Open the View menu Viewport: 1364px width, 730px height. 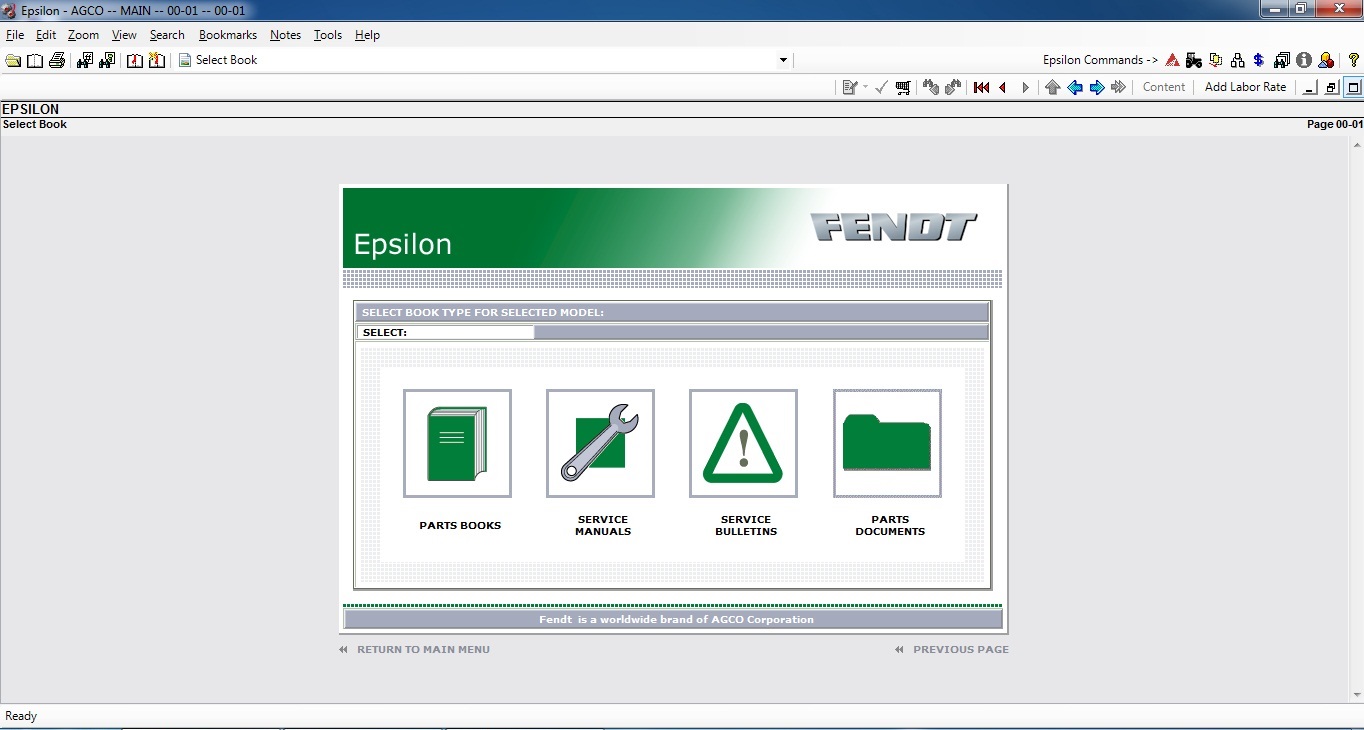(124, 35)
